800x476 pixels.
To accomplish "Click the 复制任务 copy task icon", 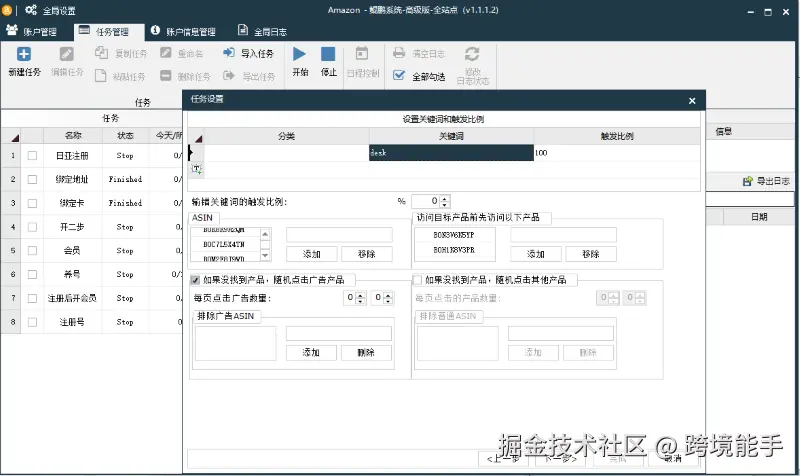I will click(102, 53).
